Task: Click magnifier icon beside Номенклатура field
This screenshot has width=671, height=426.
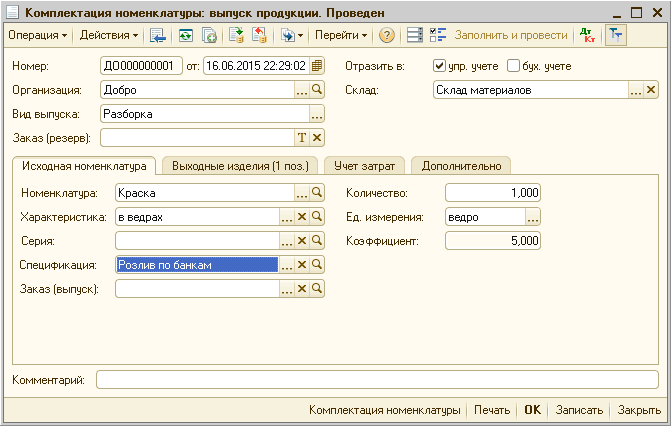Action: pos(317,193)
